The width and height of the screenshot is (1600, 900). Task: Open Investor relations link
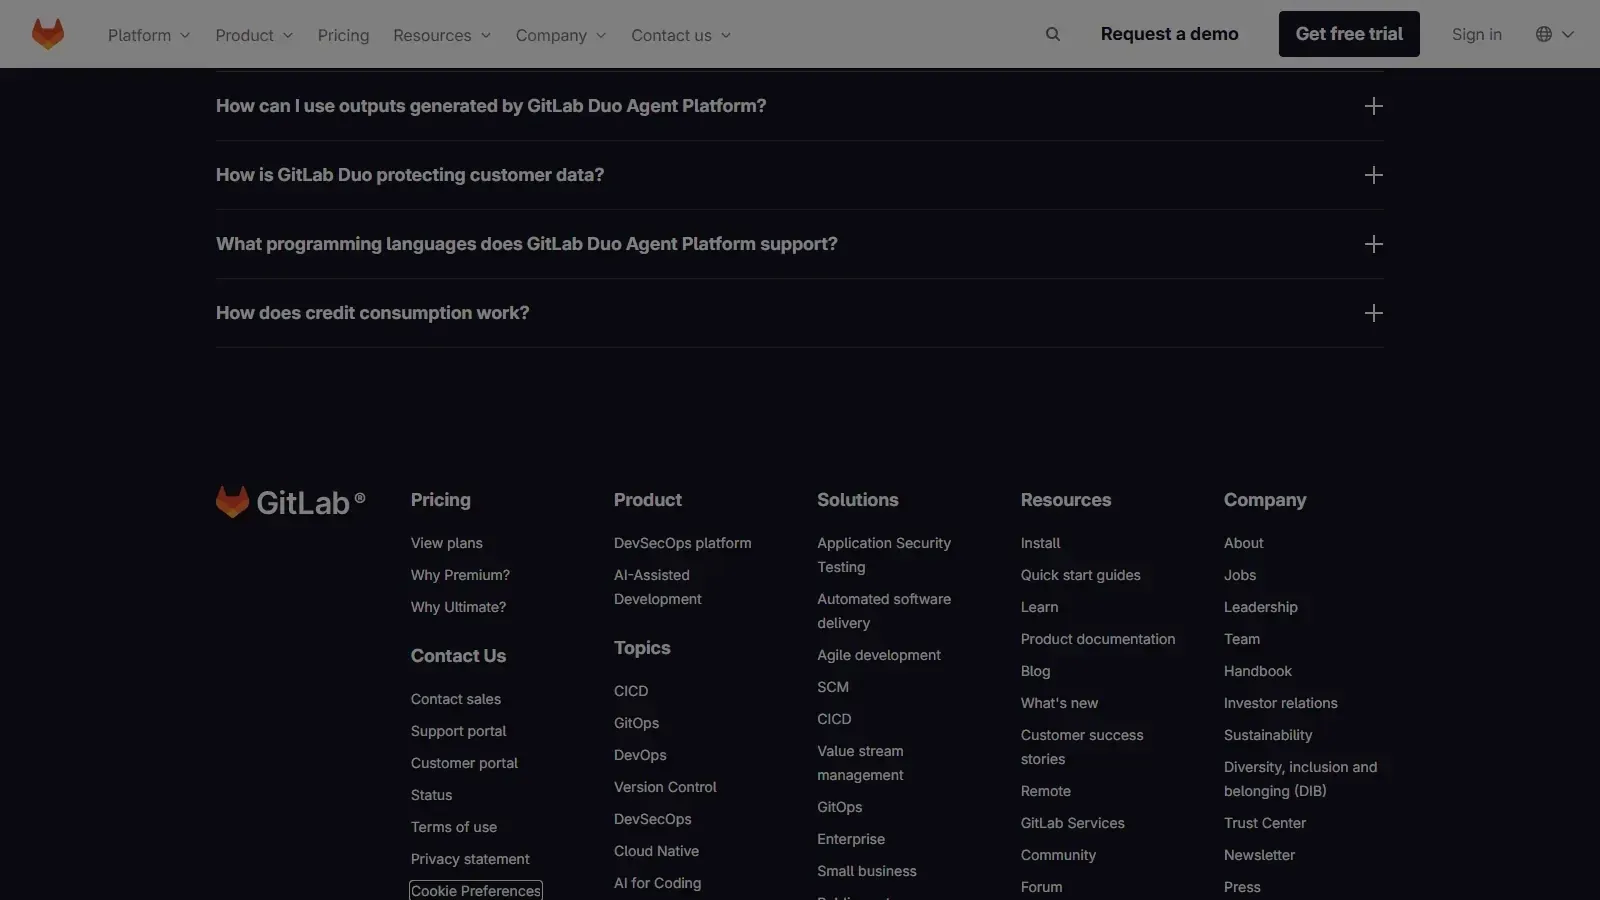tap(1280, 703)
